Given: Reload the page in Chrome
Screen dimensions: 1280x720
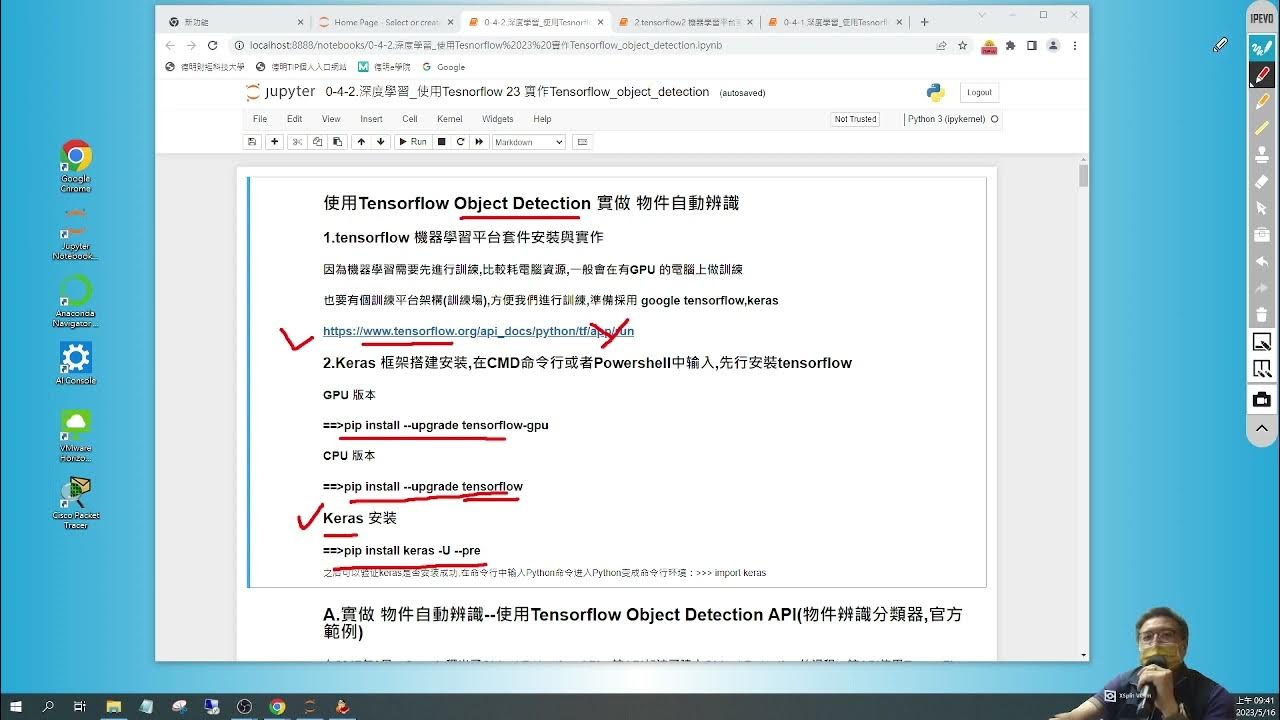Looking at the screenshot, I should [x=212, y=45].
